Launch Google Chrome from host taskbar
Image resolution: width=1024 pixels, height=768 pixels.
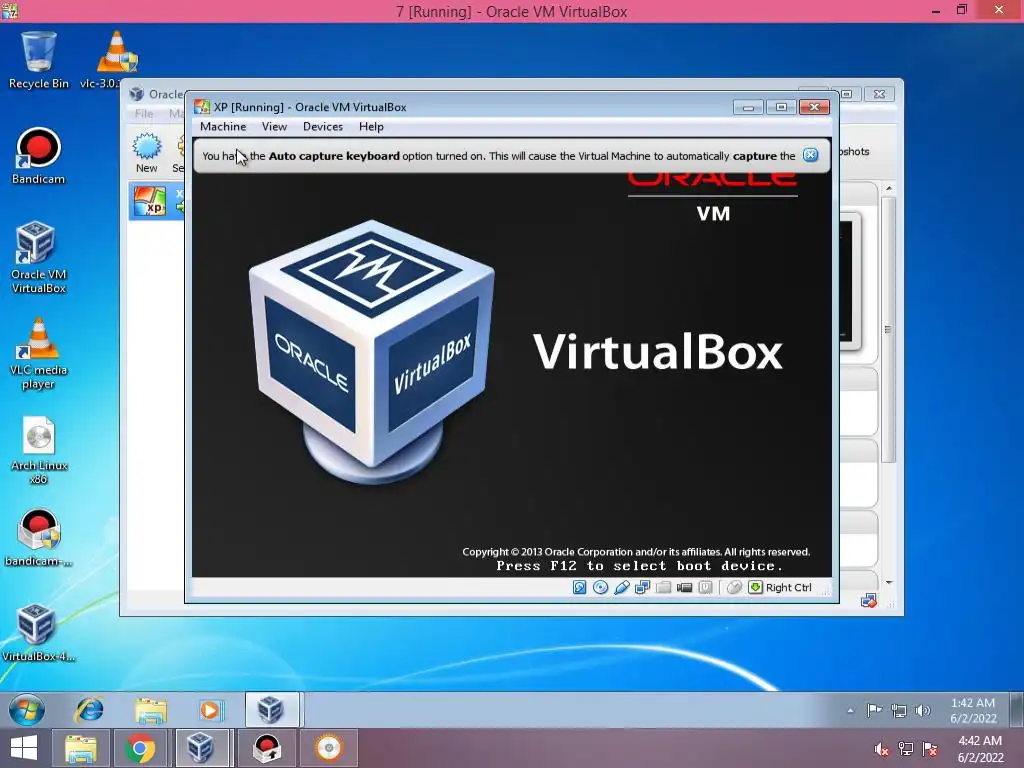[139, 748]
